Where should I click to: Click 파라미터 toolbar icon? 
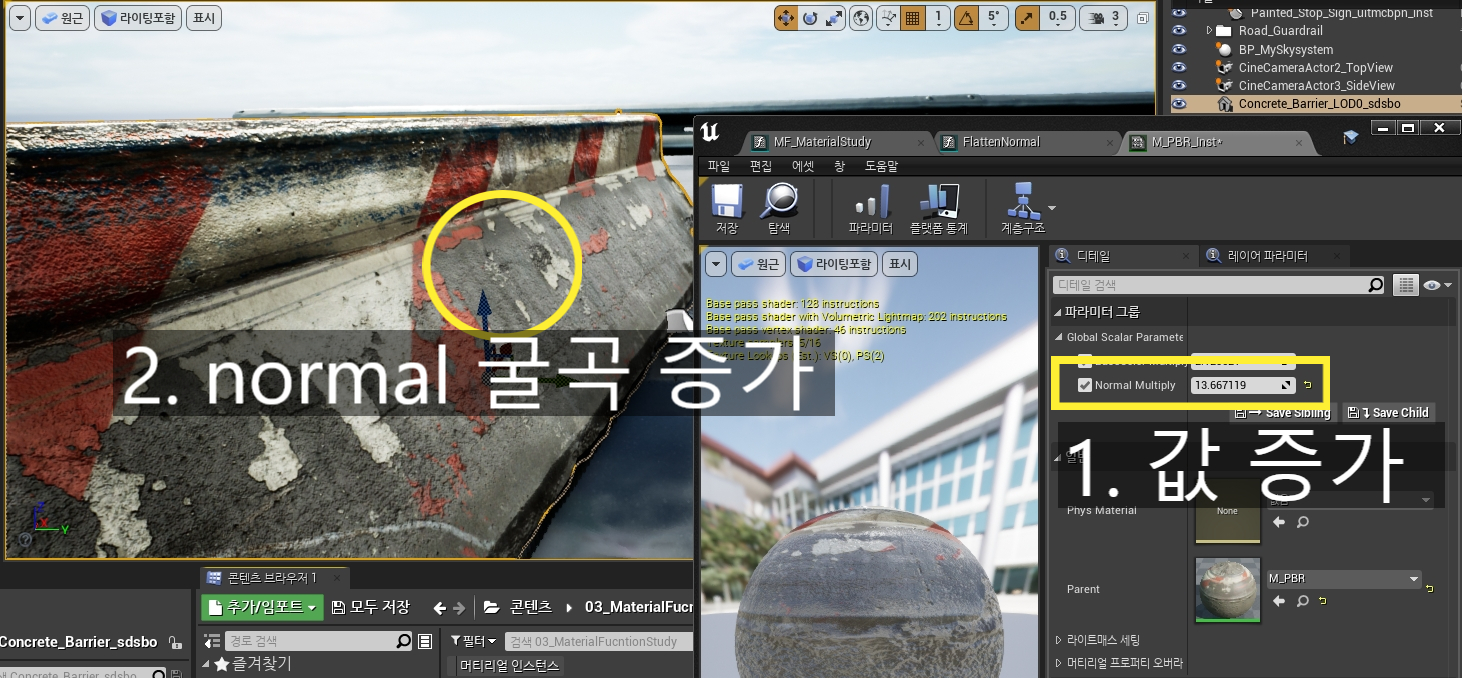point(870,209)
